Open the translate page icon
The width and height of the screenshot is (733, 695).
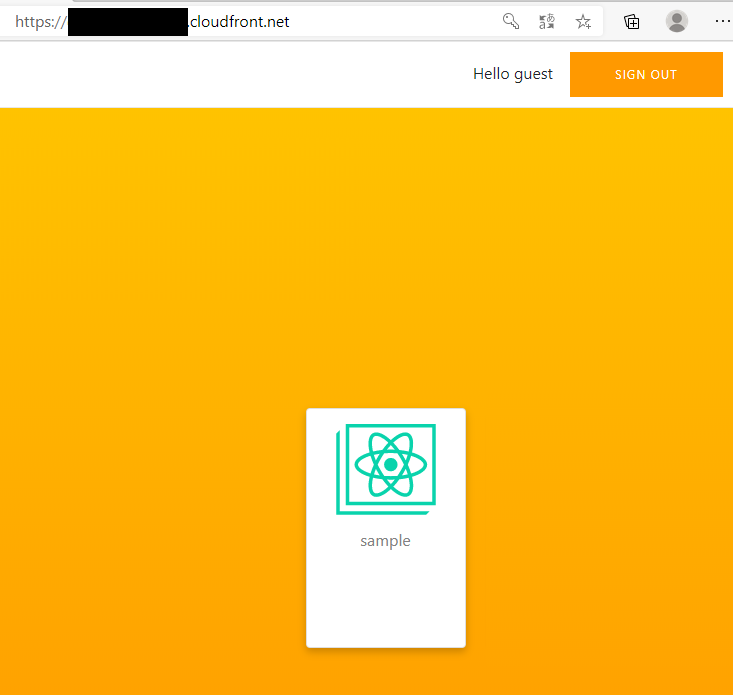tap(546, 21)
